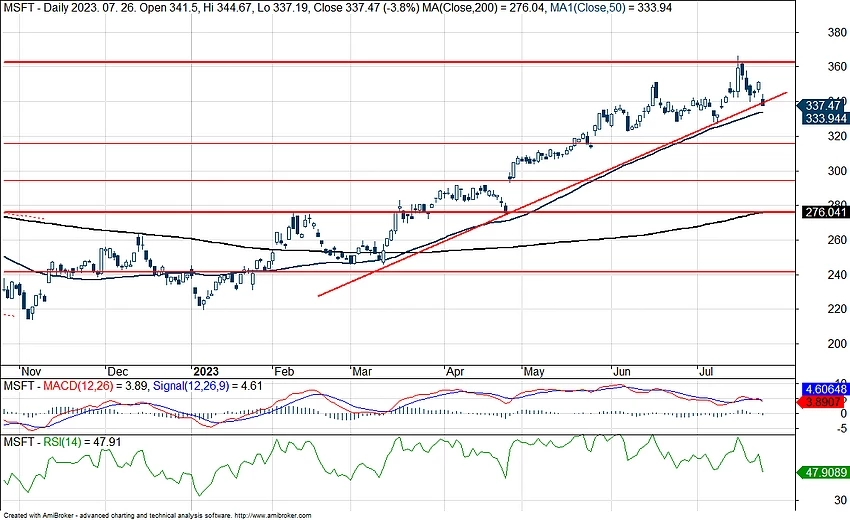Click the 337.47 last close price tag
The width and height of the screenshot is (850, 520).
[x=822, y=105]
